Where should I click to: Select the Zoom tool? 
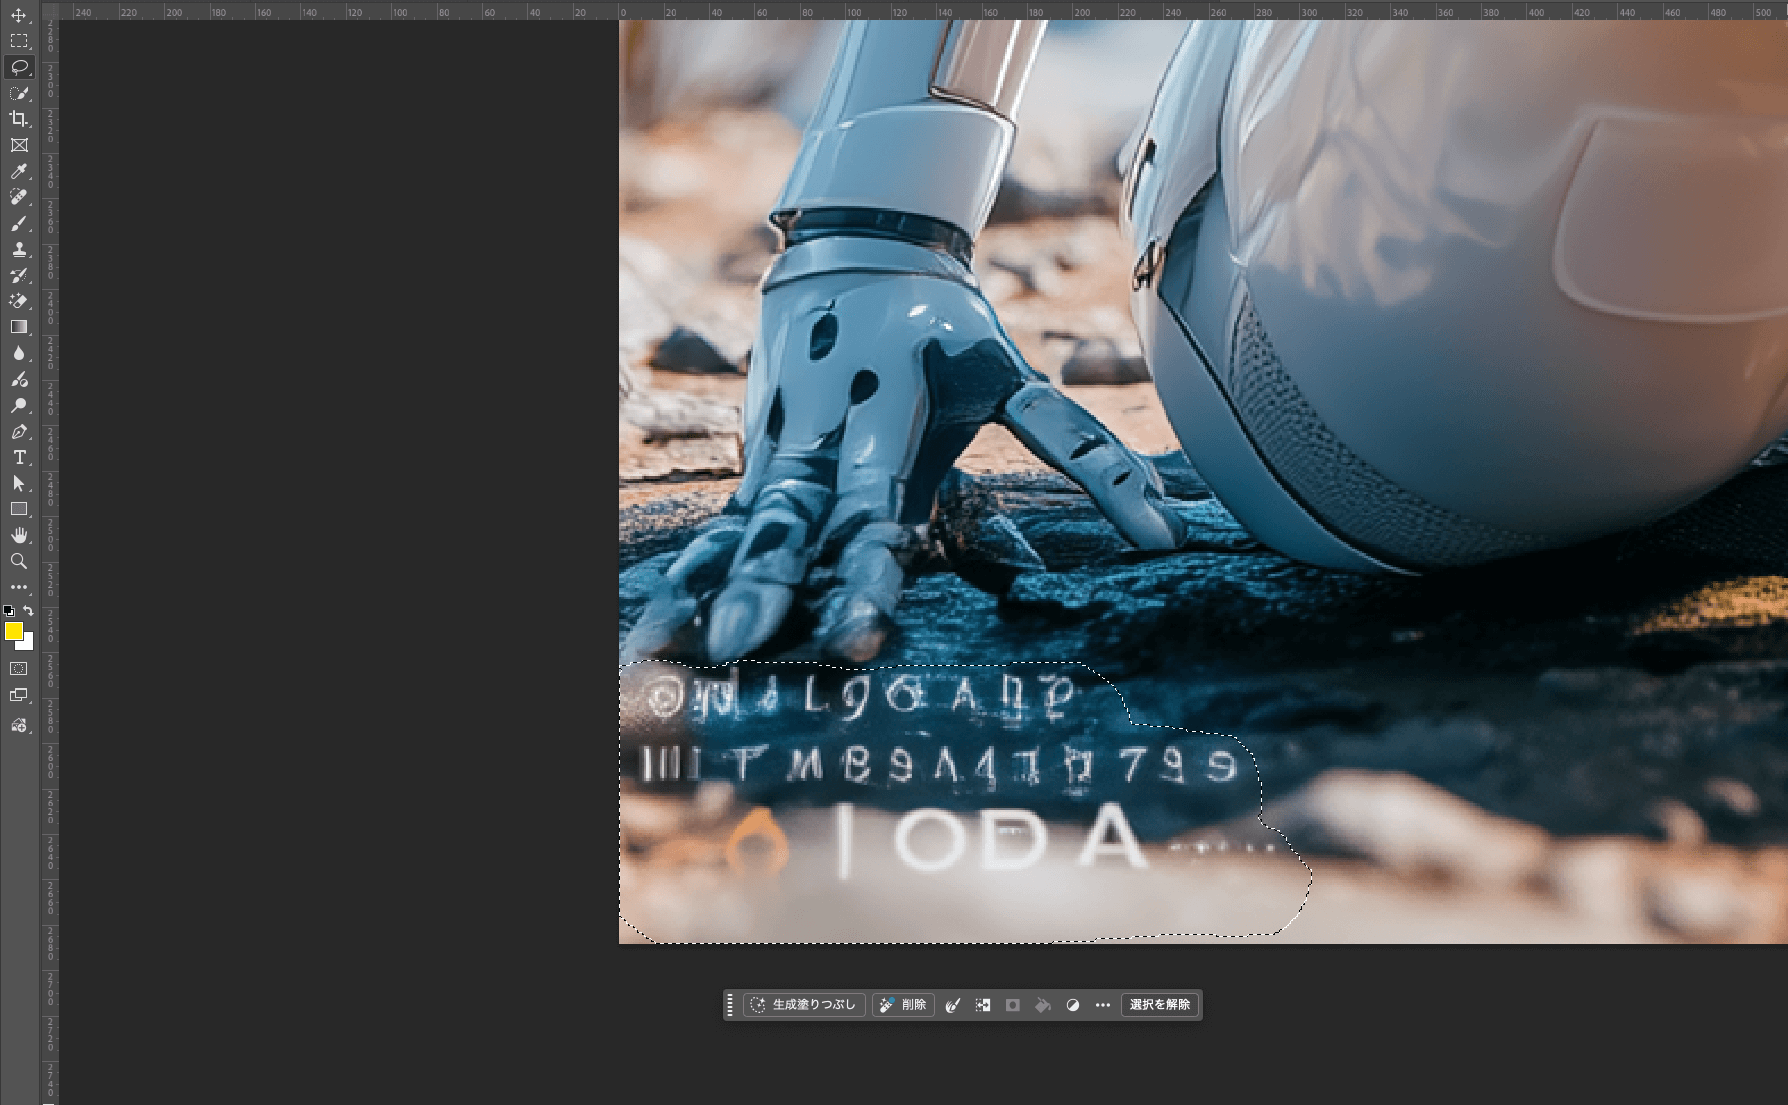(x=18, y=561)
